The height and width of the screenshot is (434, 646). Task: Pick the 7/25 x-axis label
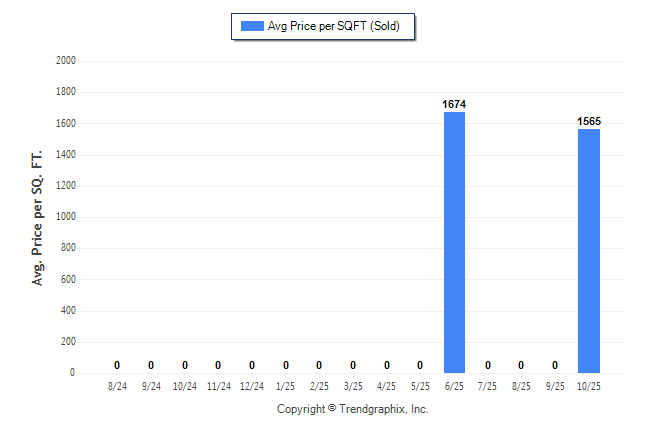click(x=488, y=386)
